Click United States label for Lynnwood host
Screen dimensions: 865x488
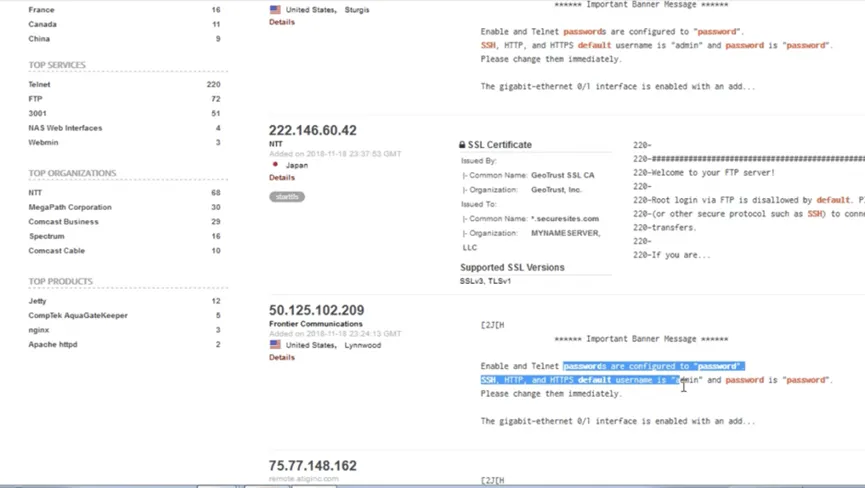[x=311, y=345]
